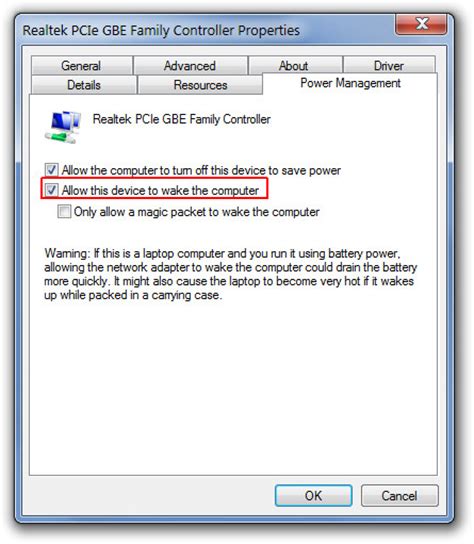Screen dimensions: 474x544
Task: Click the network adapter device icon
Action: click(x=63, y=127)
